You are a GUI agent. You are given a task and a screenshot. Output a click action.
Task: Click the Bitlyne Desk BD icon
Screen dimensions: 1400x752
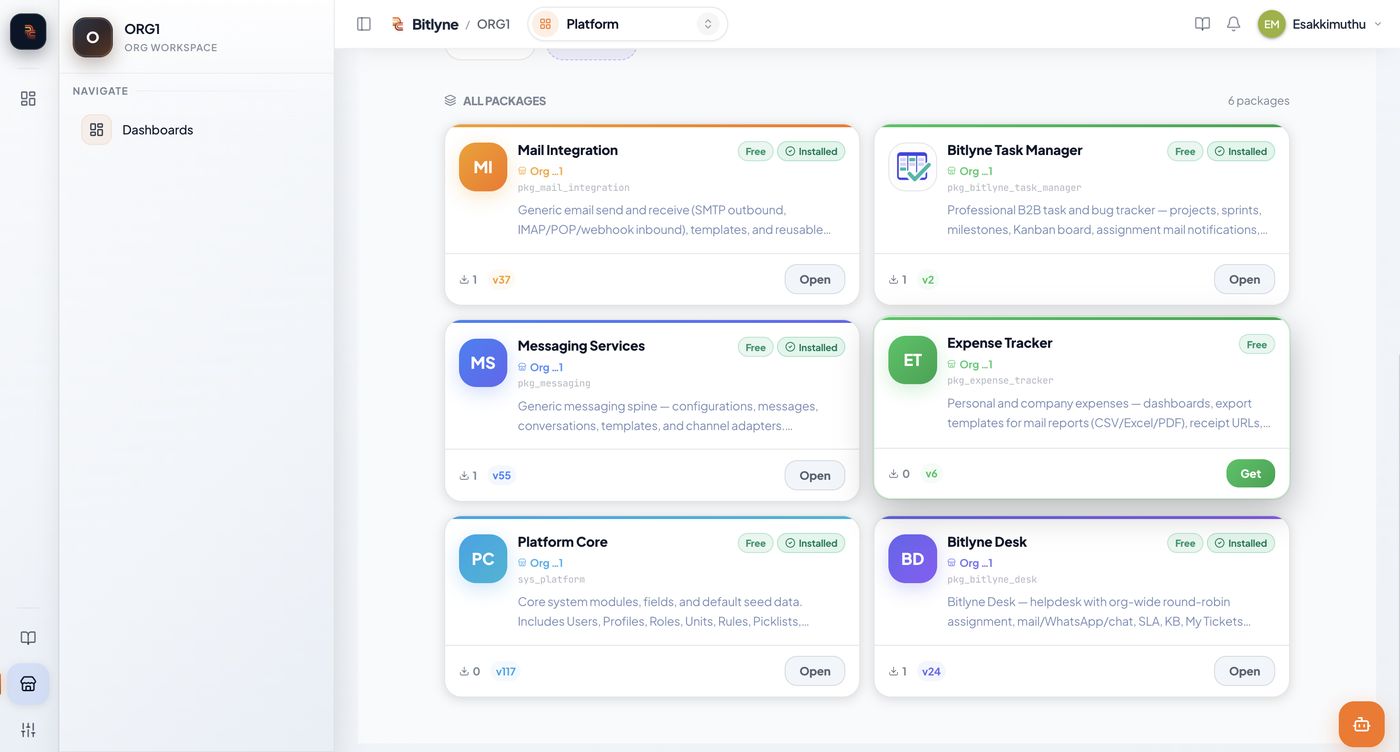pyautogui.click(x=912, y=559)
